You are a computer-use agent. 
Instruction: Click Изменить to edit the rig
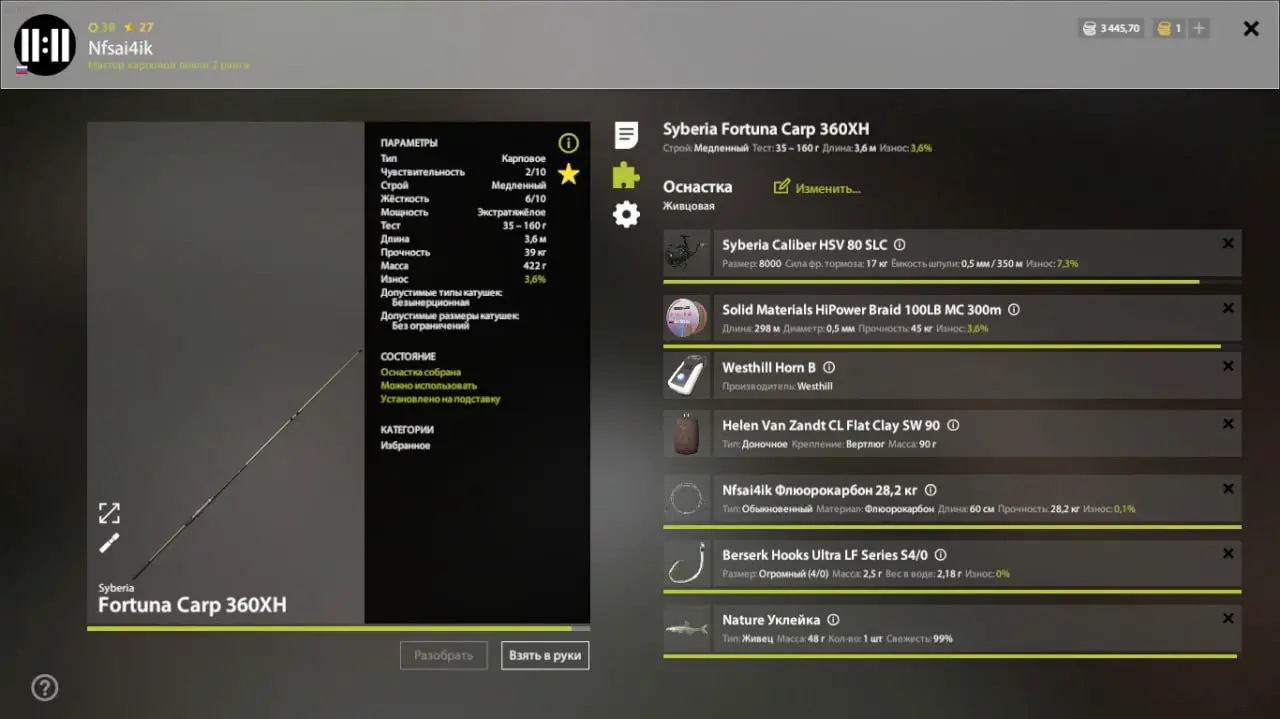(x=817, y=188)
